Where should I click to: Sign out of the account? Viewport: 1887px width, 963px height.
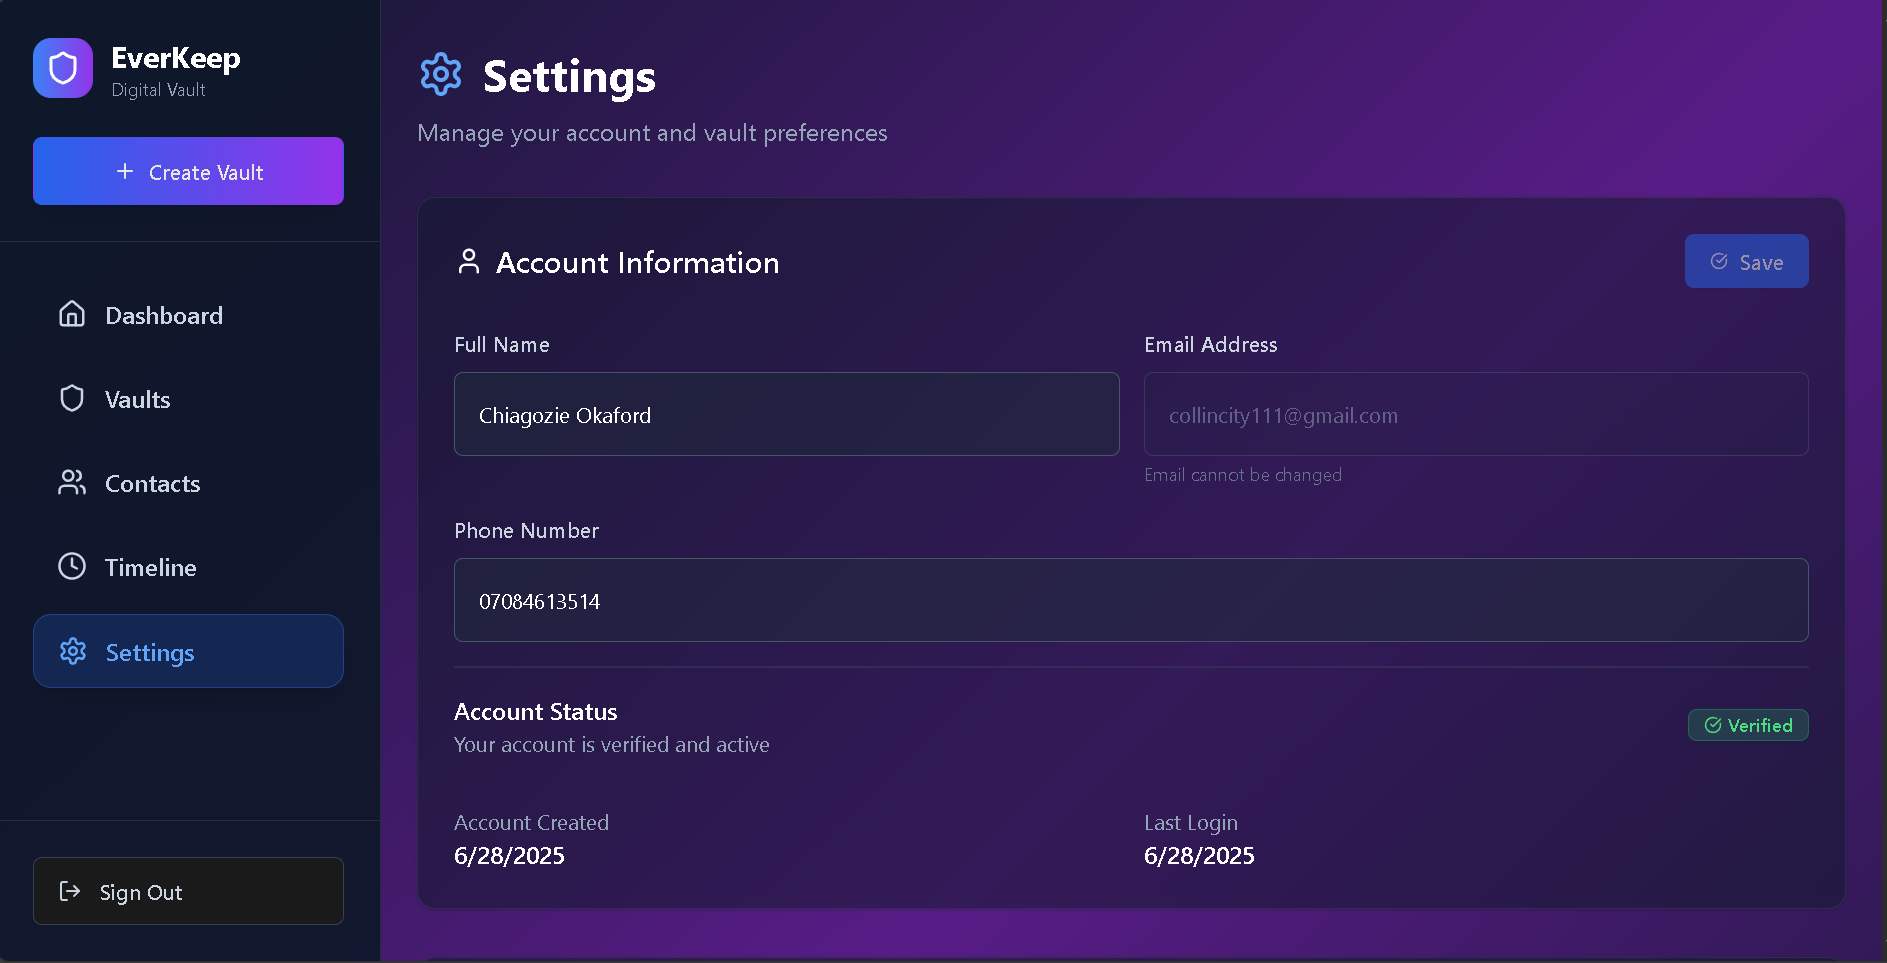point(188,891)
